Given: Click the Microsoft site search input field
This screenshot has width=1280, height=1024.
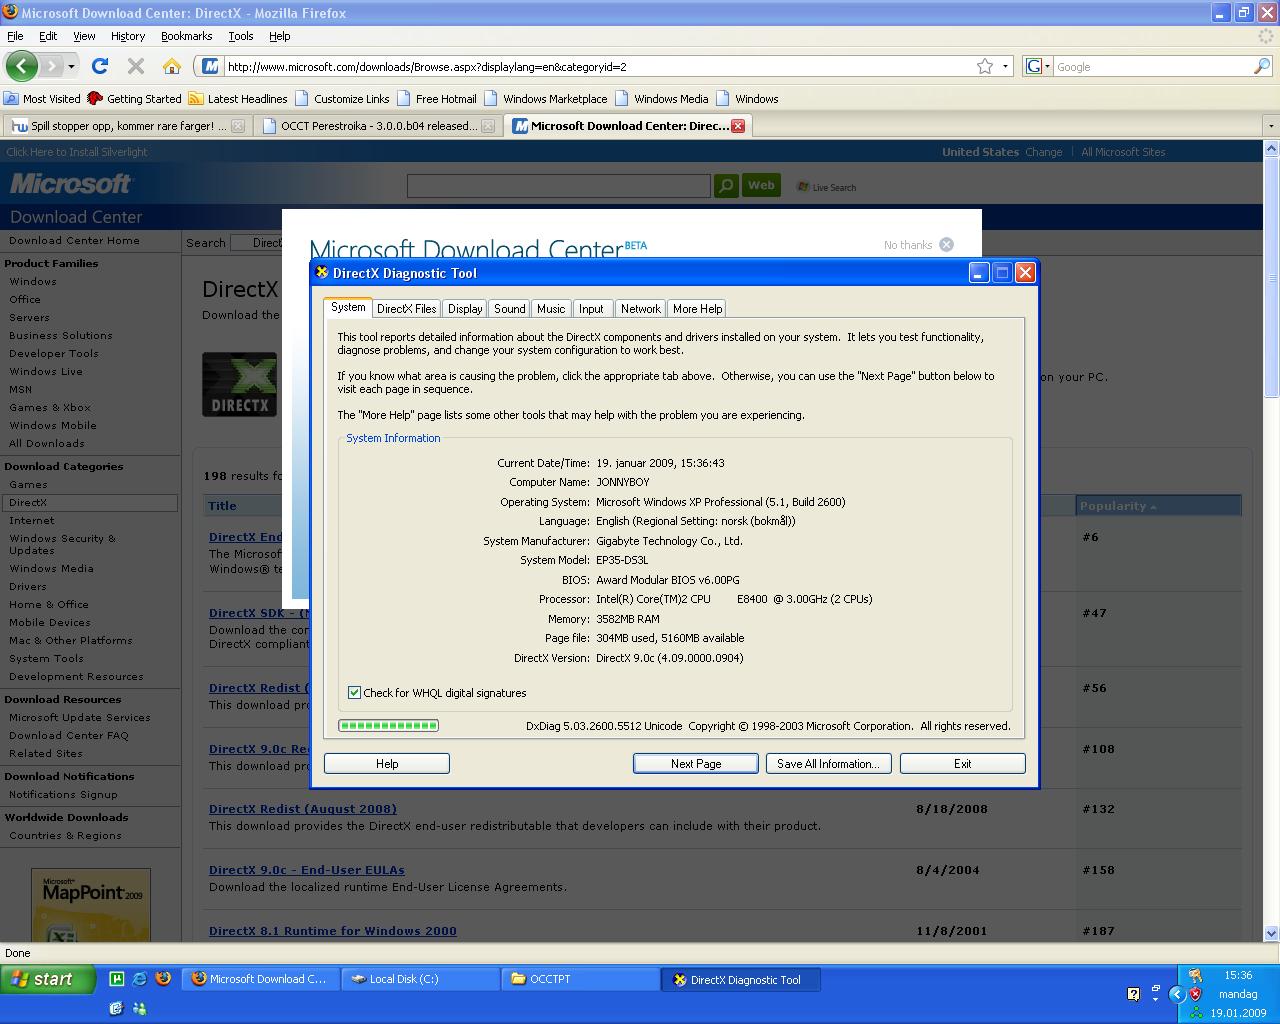Looking at the screenshot, I should coord(558,186).
